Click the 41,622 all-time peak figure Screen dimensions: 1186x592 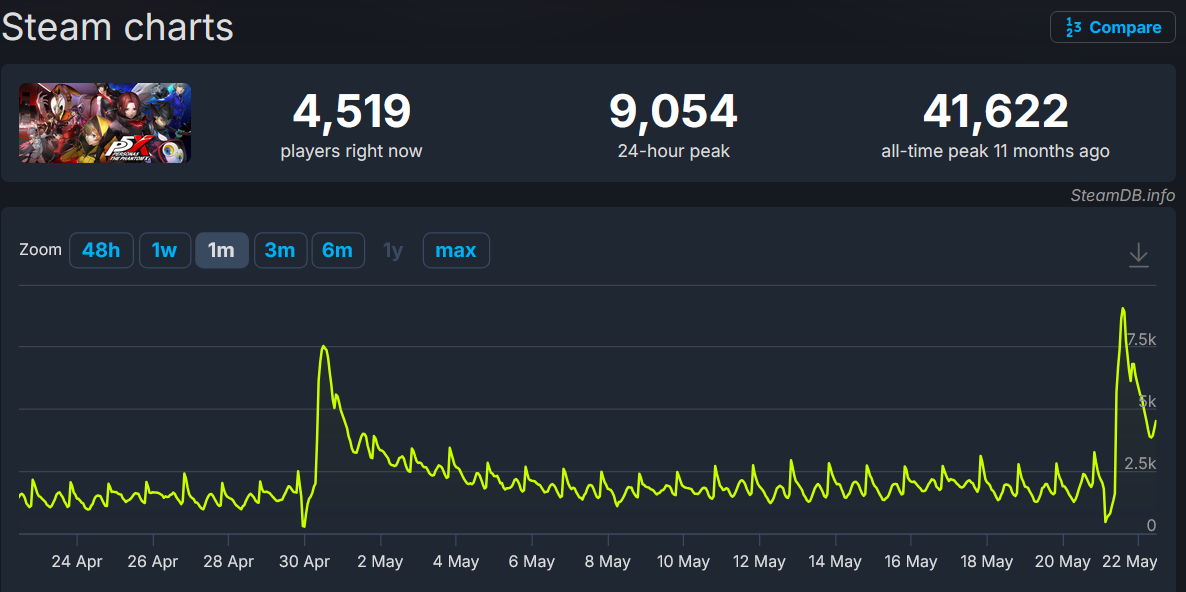(995, 111)
